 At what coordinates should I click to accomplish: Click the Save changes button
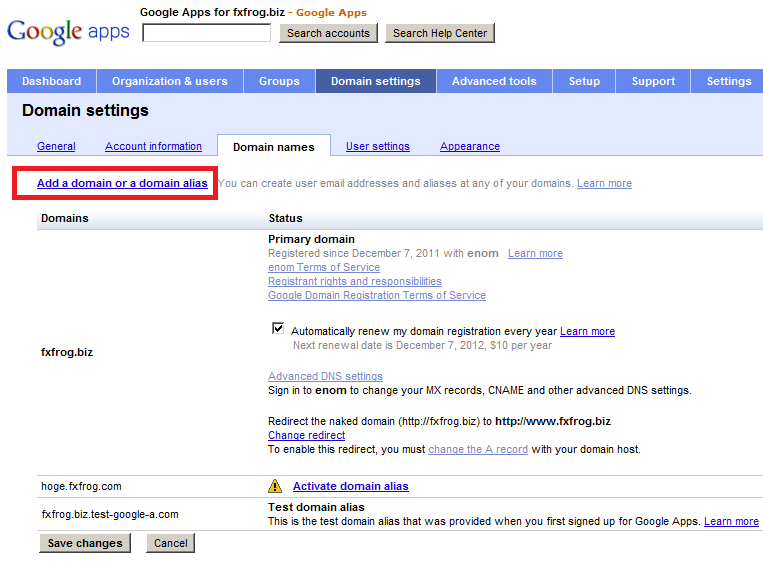[85, 543]
